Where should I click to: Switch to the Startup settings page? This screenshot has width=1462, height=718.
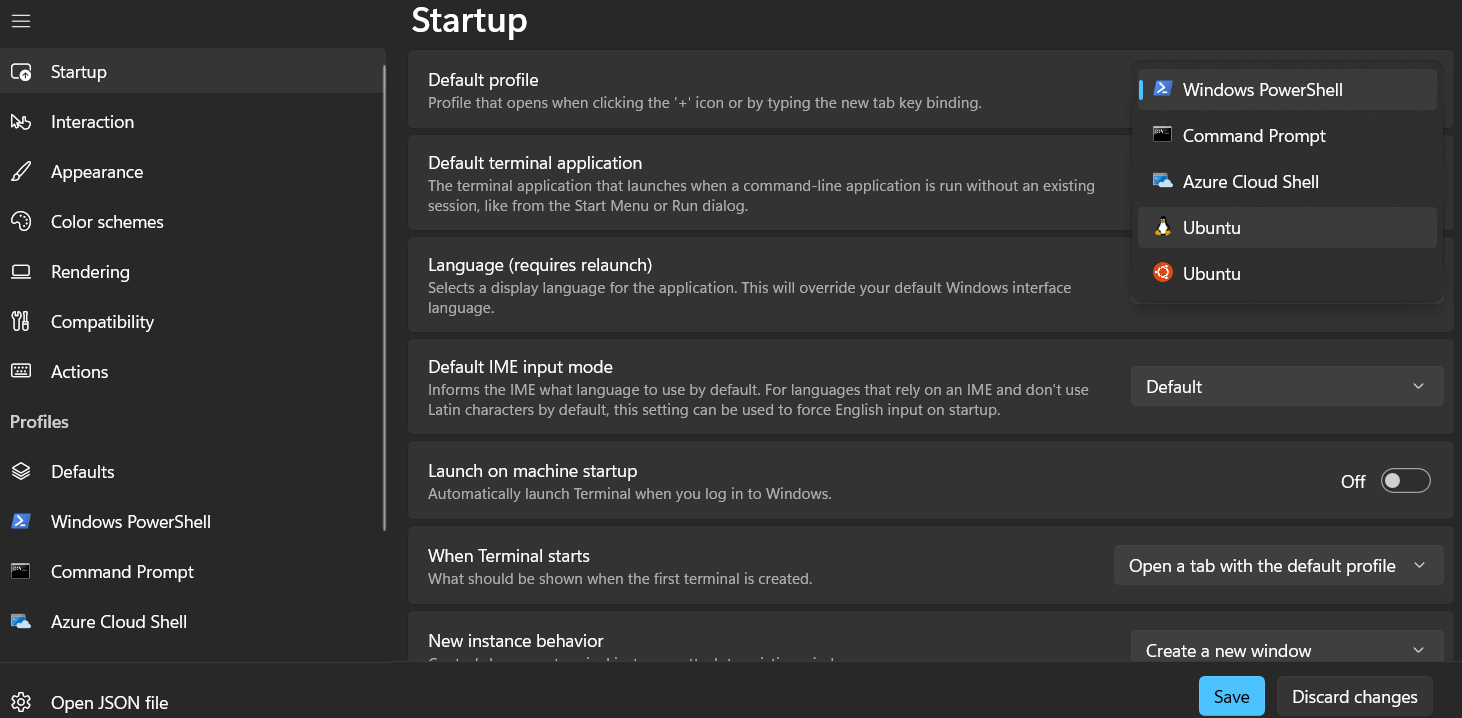coord(78,71)
